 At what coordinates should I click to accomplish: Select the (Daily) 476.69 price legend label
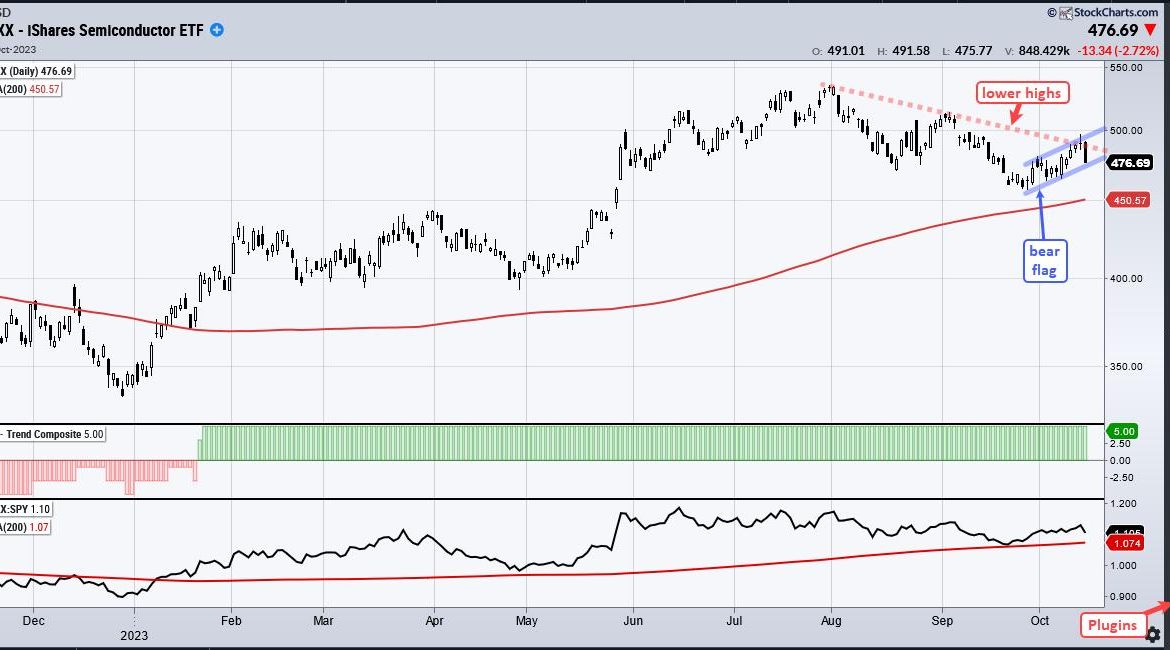[37, 72]
